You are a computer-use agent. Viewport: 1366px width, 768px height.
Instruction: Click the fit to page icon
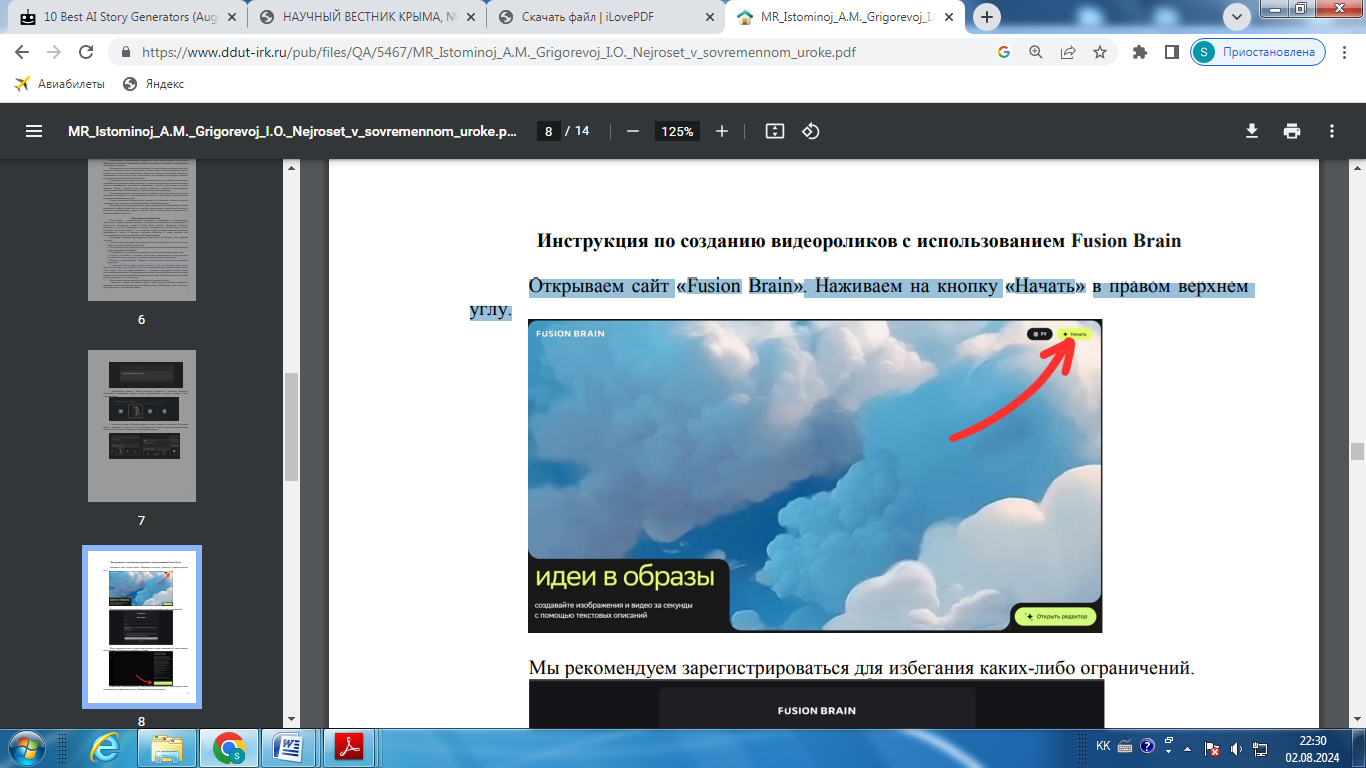[774, 131]
